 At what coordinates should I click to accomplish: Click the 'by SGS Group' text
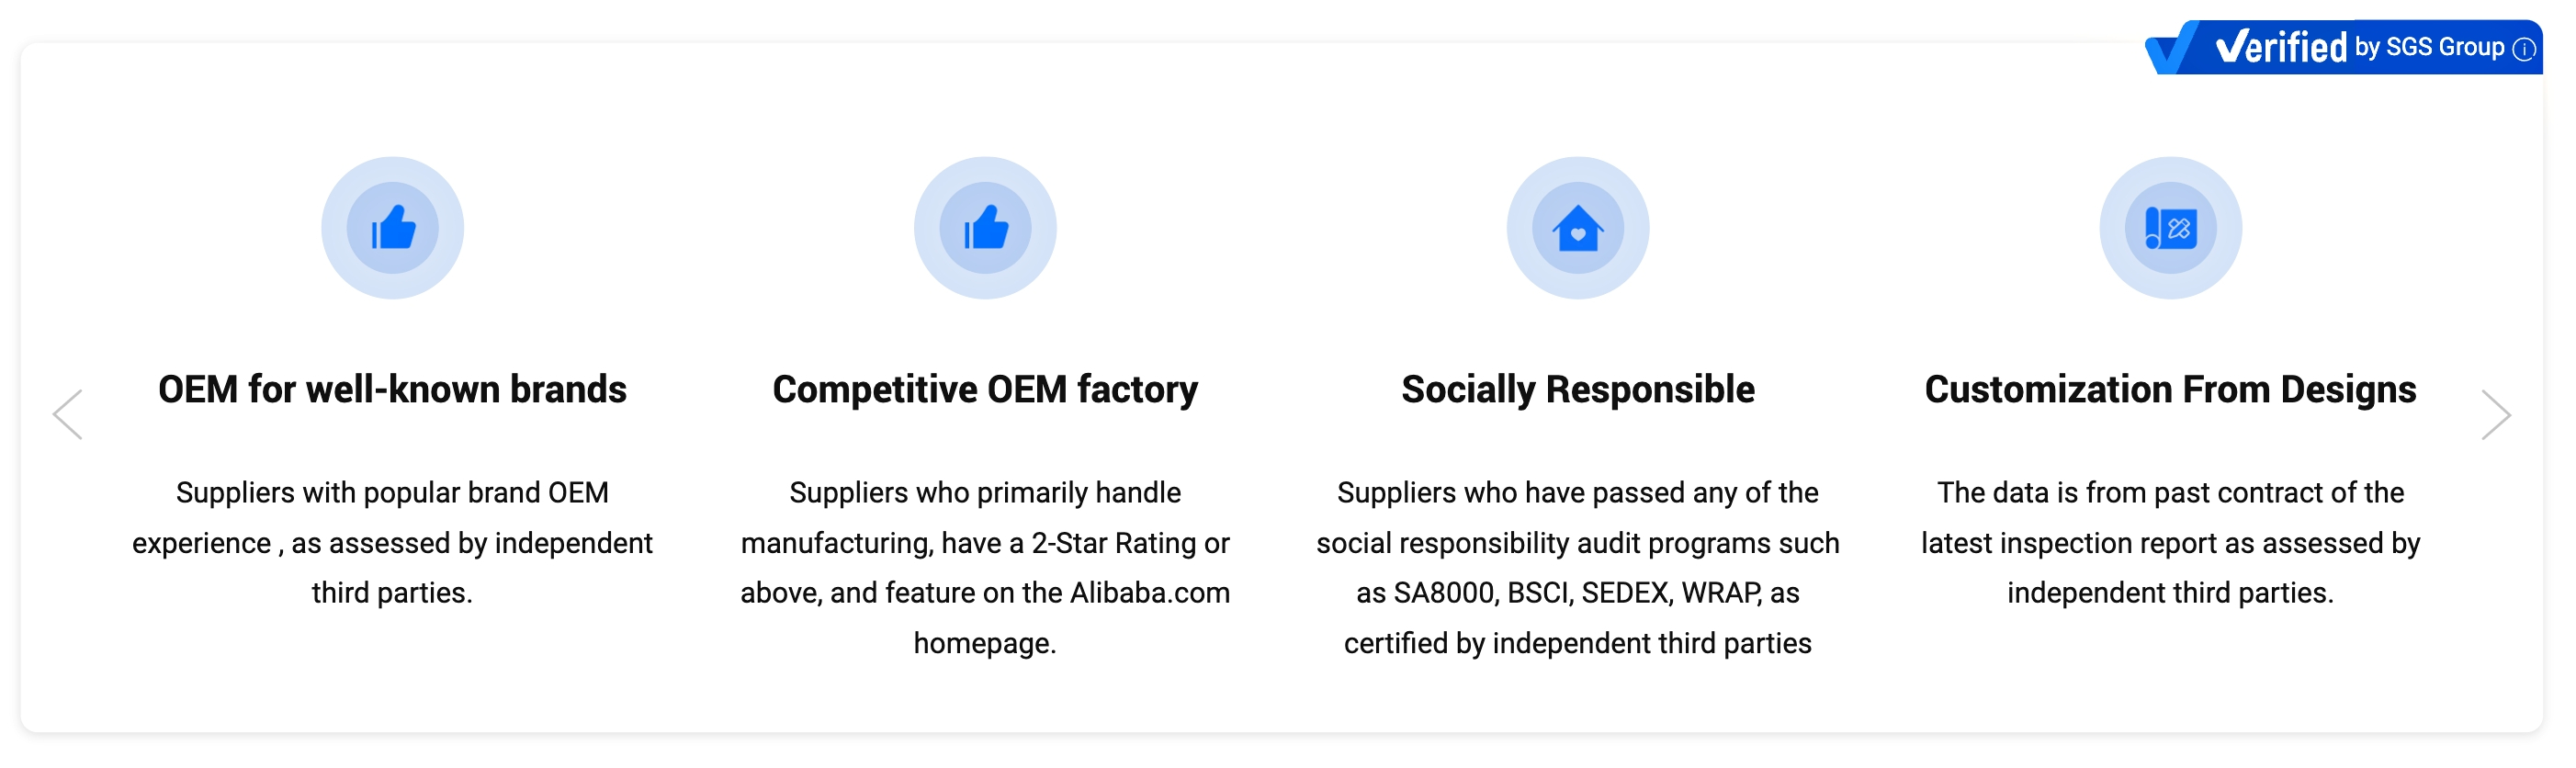2429,47
